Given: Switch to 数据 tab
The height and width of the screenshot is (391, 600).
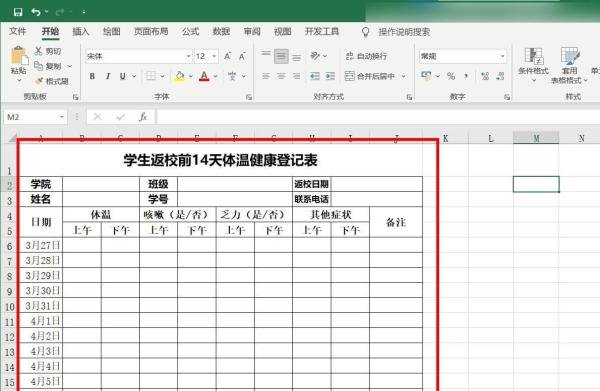Looking at the screenshot, I should pyautogui.click(x=222, y=31).
